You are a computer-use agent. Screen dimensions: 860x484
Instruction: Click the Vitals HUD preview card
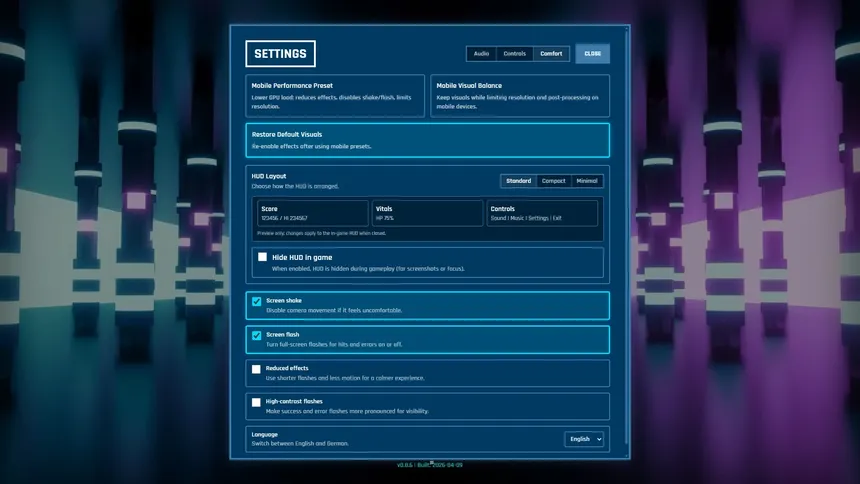coord(427,213)
